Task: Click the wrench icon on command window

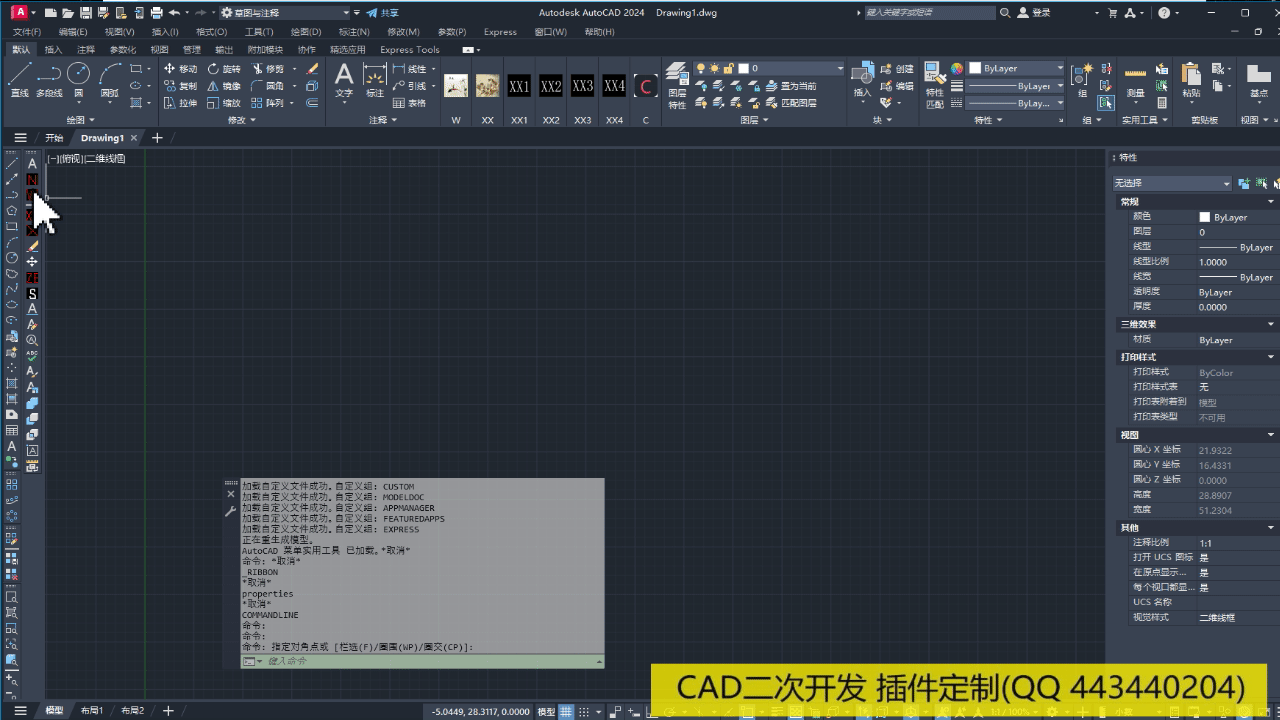Action: point(231,511)
